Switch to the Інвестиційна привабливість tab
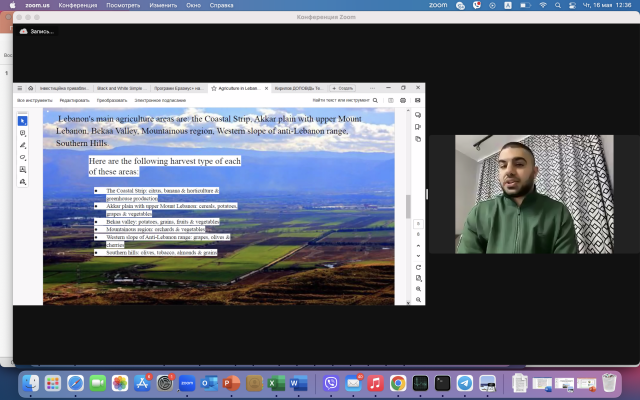 click(64, 88)
